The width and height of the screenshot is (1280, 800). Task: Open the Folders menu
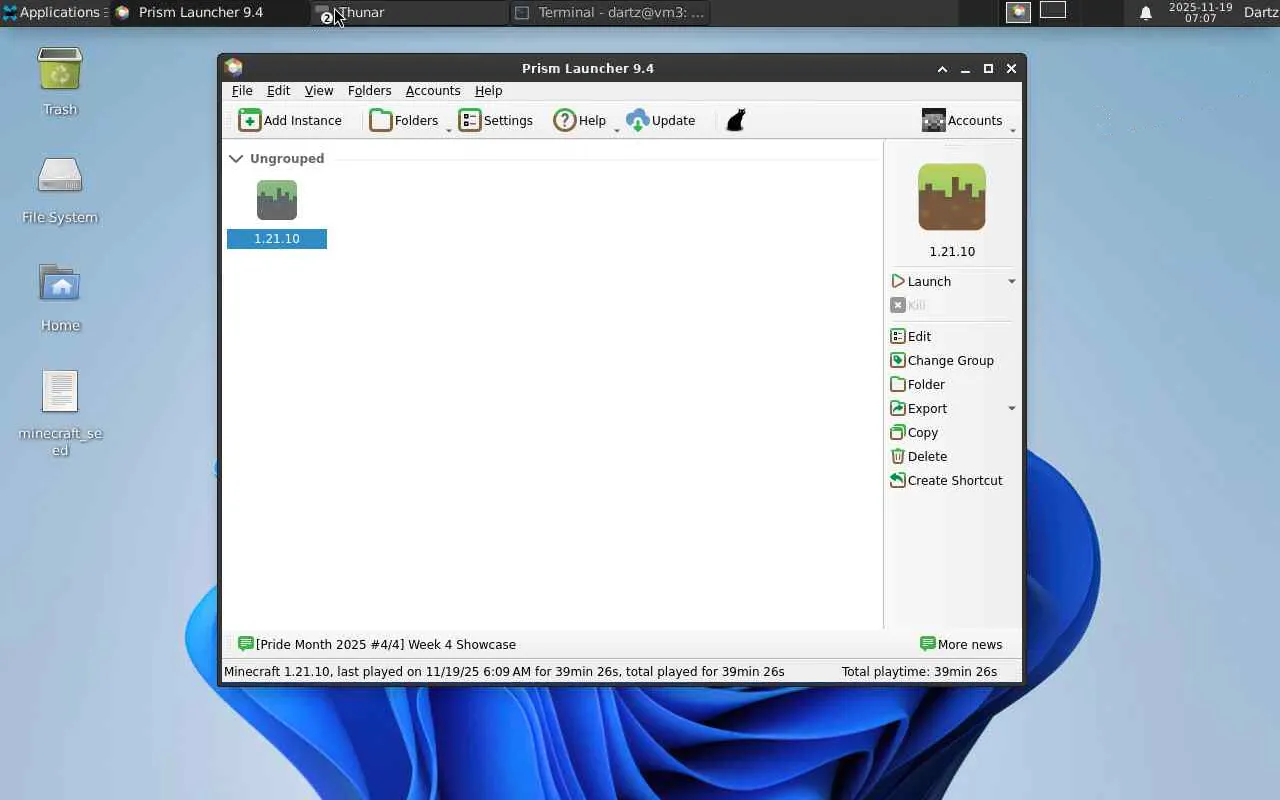click(x=369, y=91)
